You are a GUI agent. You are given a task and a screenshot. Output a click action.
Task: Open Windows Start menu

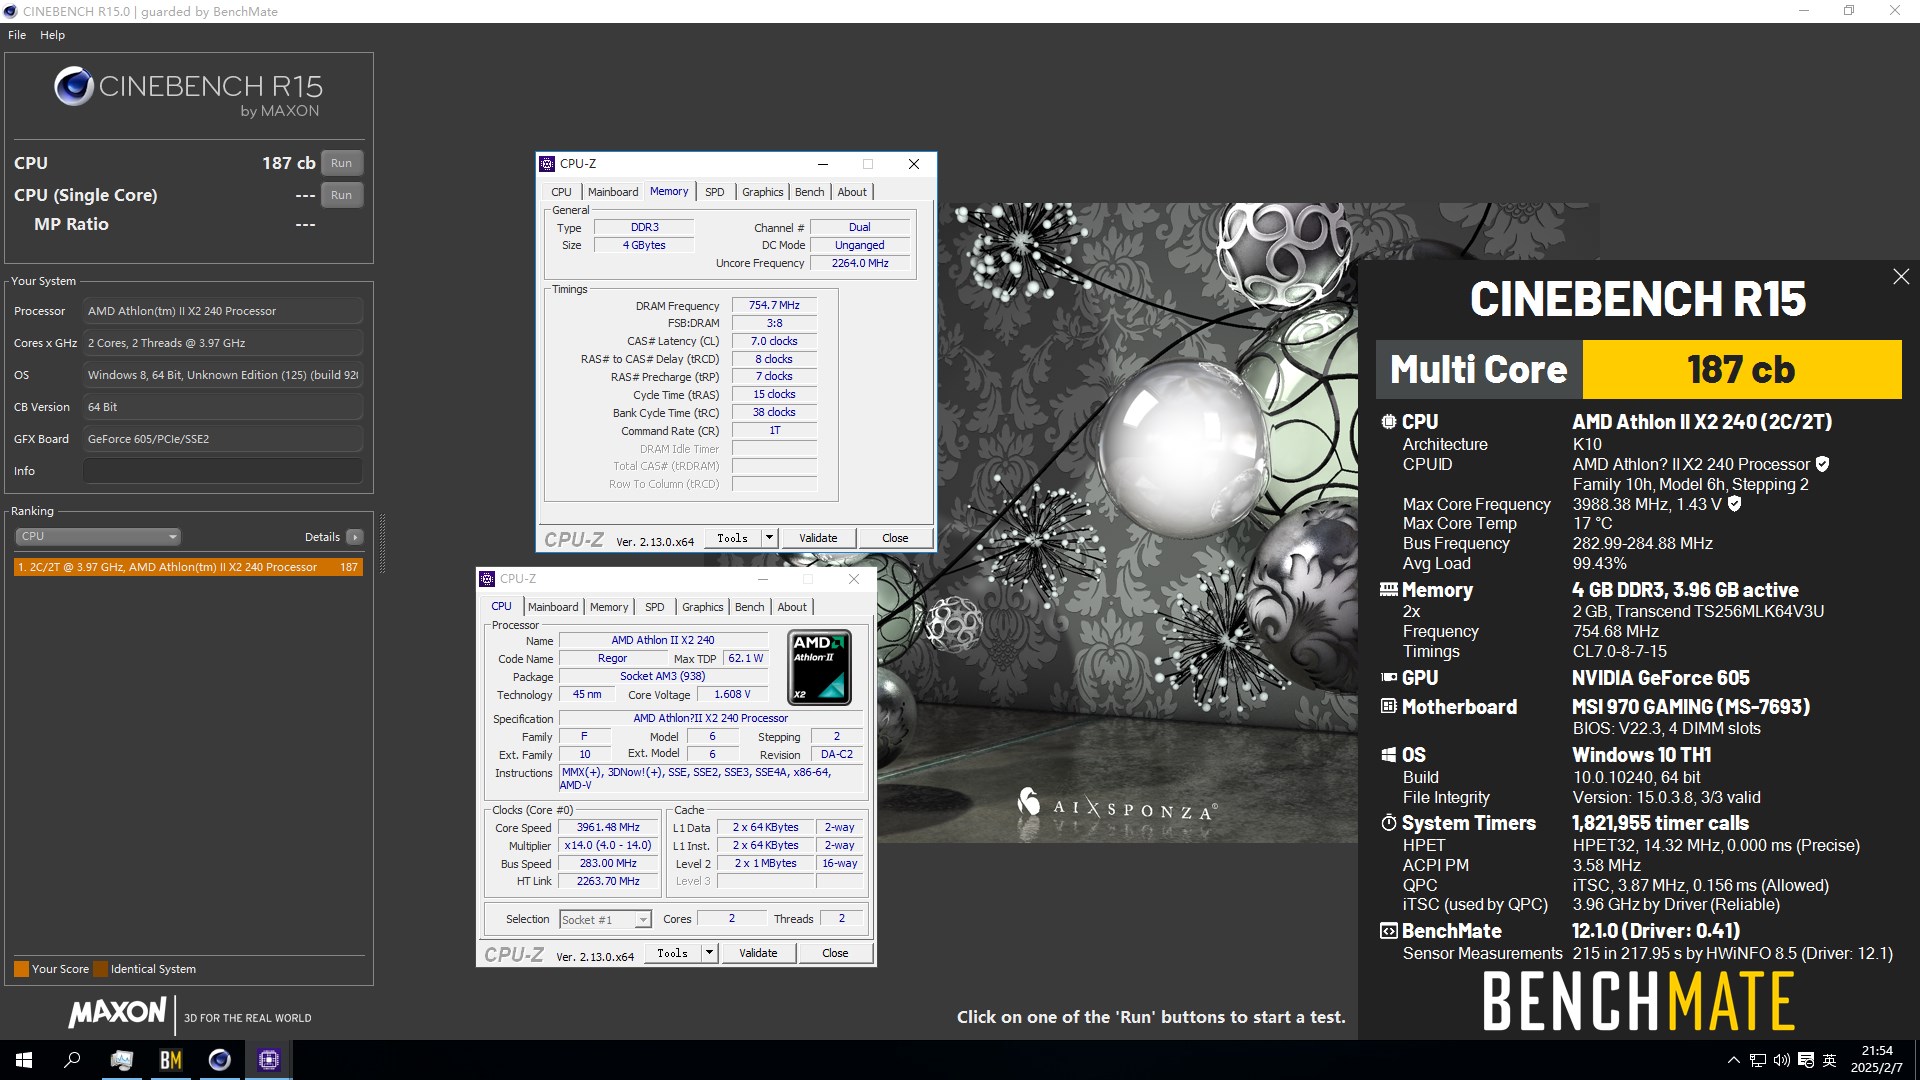[x=24, y=1060]
